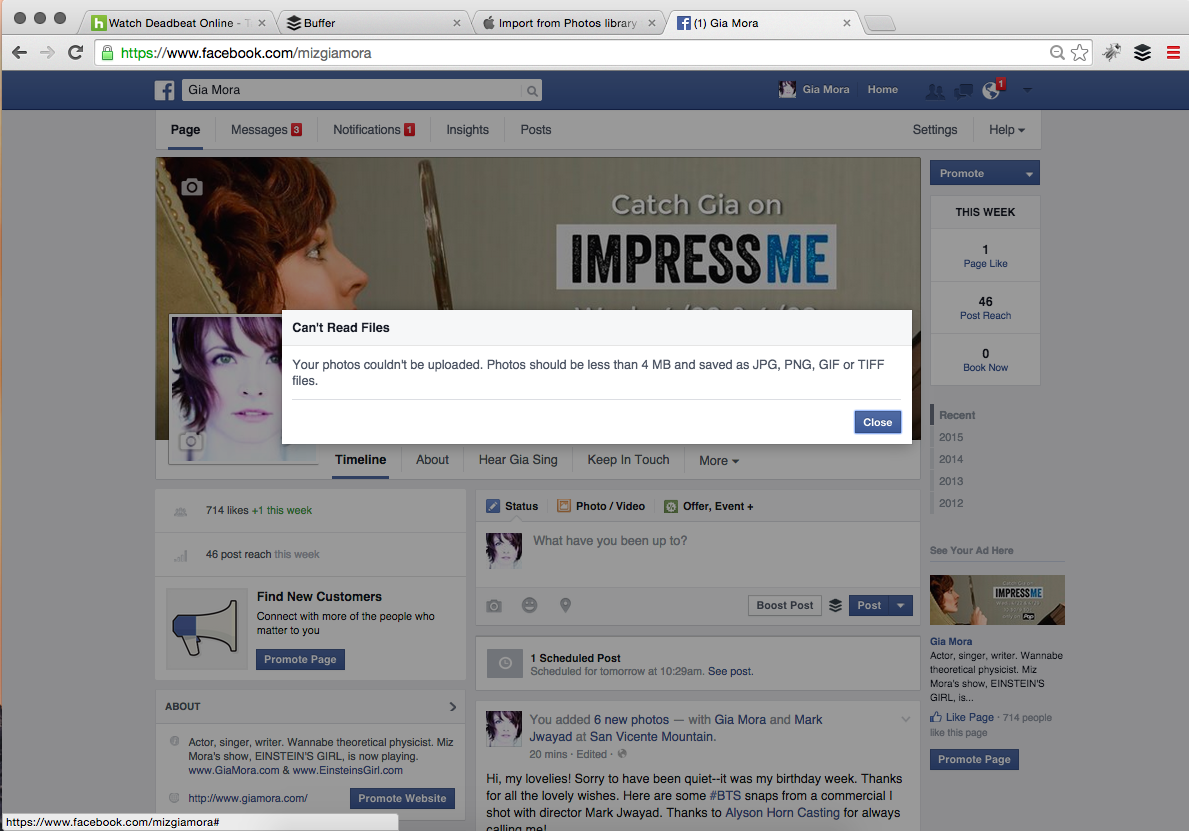Screen dimensions: 1189x831
Task: Select the About tab
Action: pos(432,459)
